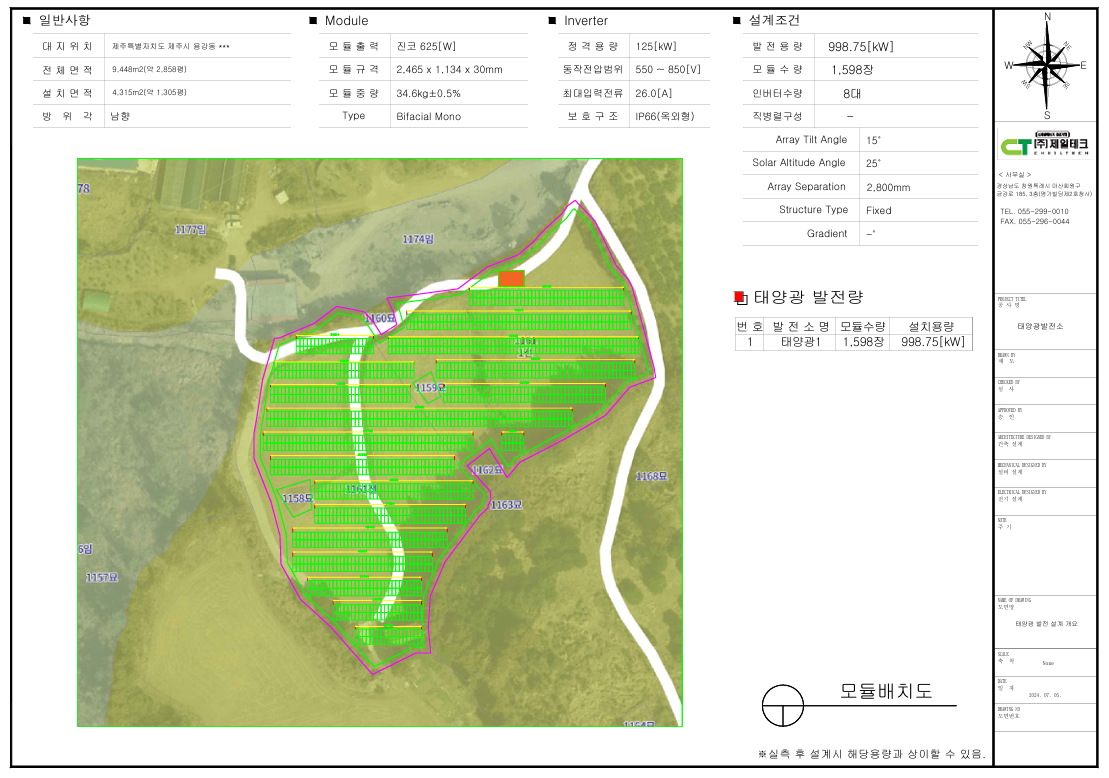1109x778 pixels.
Task: Select parcel label 1159묘 on the map
Action: tap(429, 388)
